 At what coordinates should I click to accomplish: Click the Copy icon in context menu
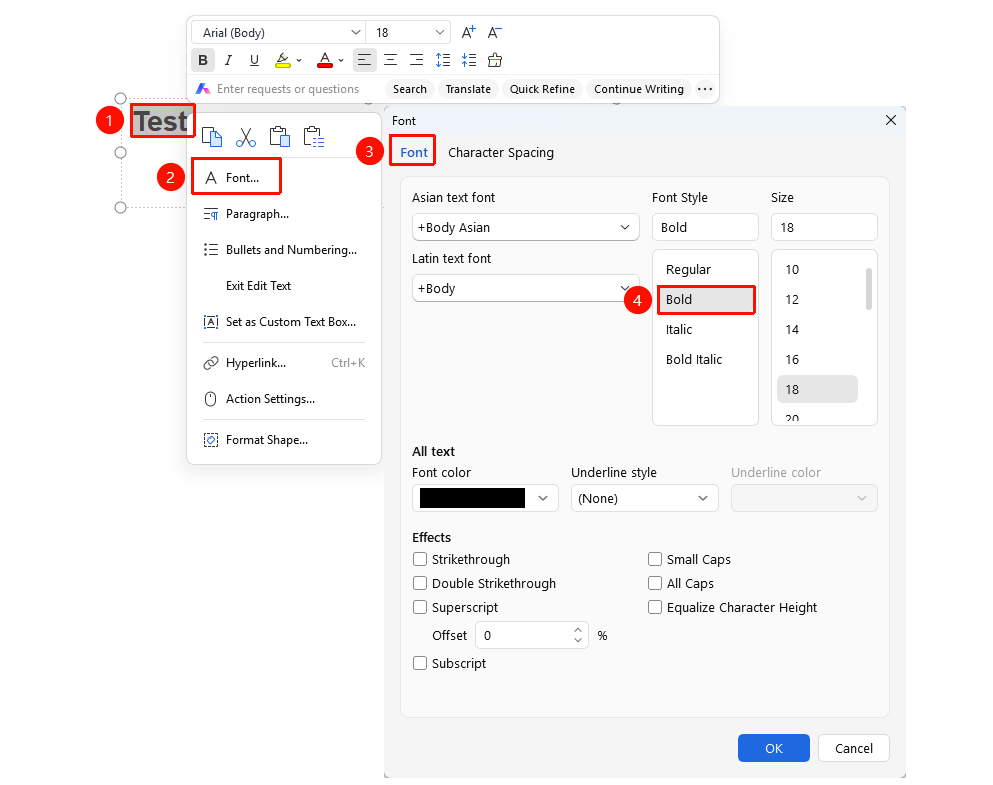point(212,137)
